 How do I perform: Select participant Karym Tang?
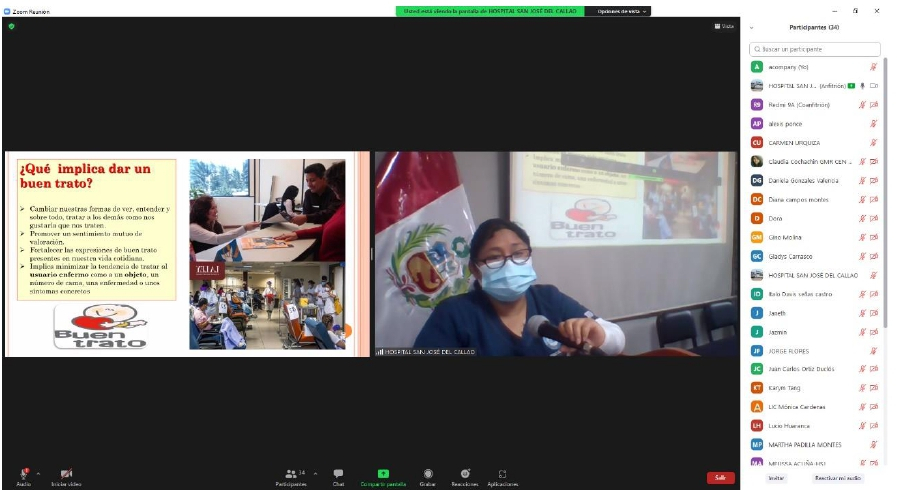click(x=815, y=388)
